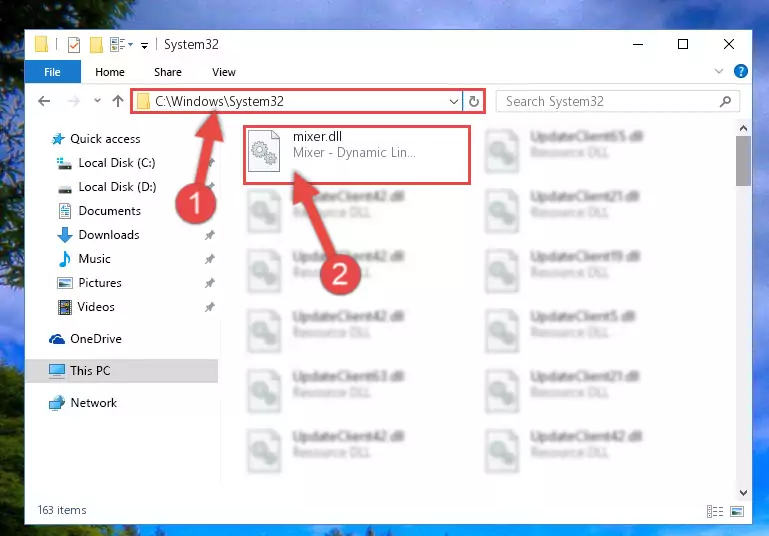Screen dimensions: 769x536
Task: Click the mixer.dll gear file icon
Action: click(264, 151)
